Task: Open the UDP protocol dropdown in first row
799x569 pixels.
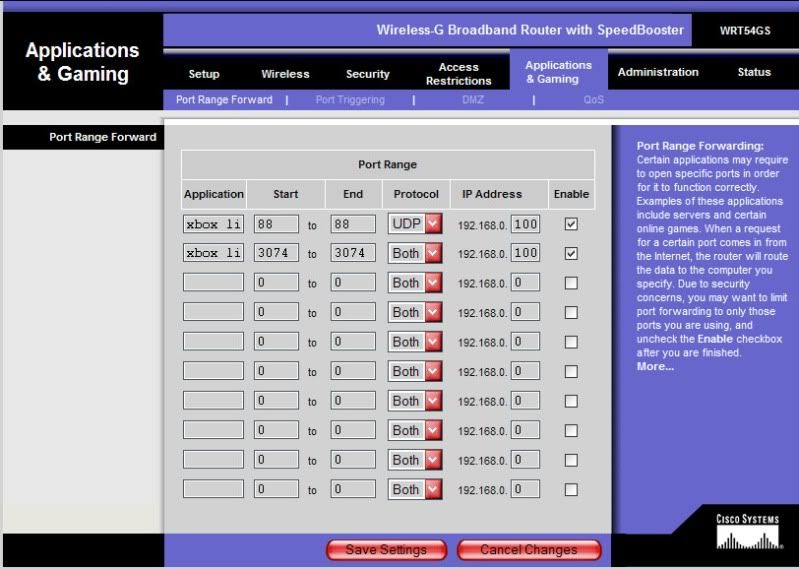Action: pos(415,224)
